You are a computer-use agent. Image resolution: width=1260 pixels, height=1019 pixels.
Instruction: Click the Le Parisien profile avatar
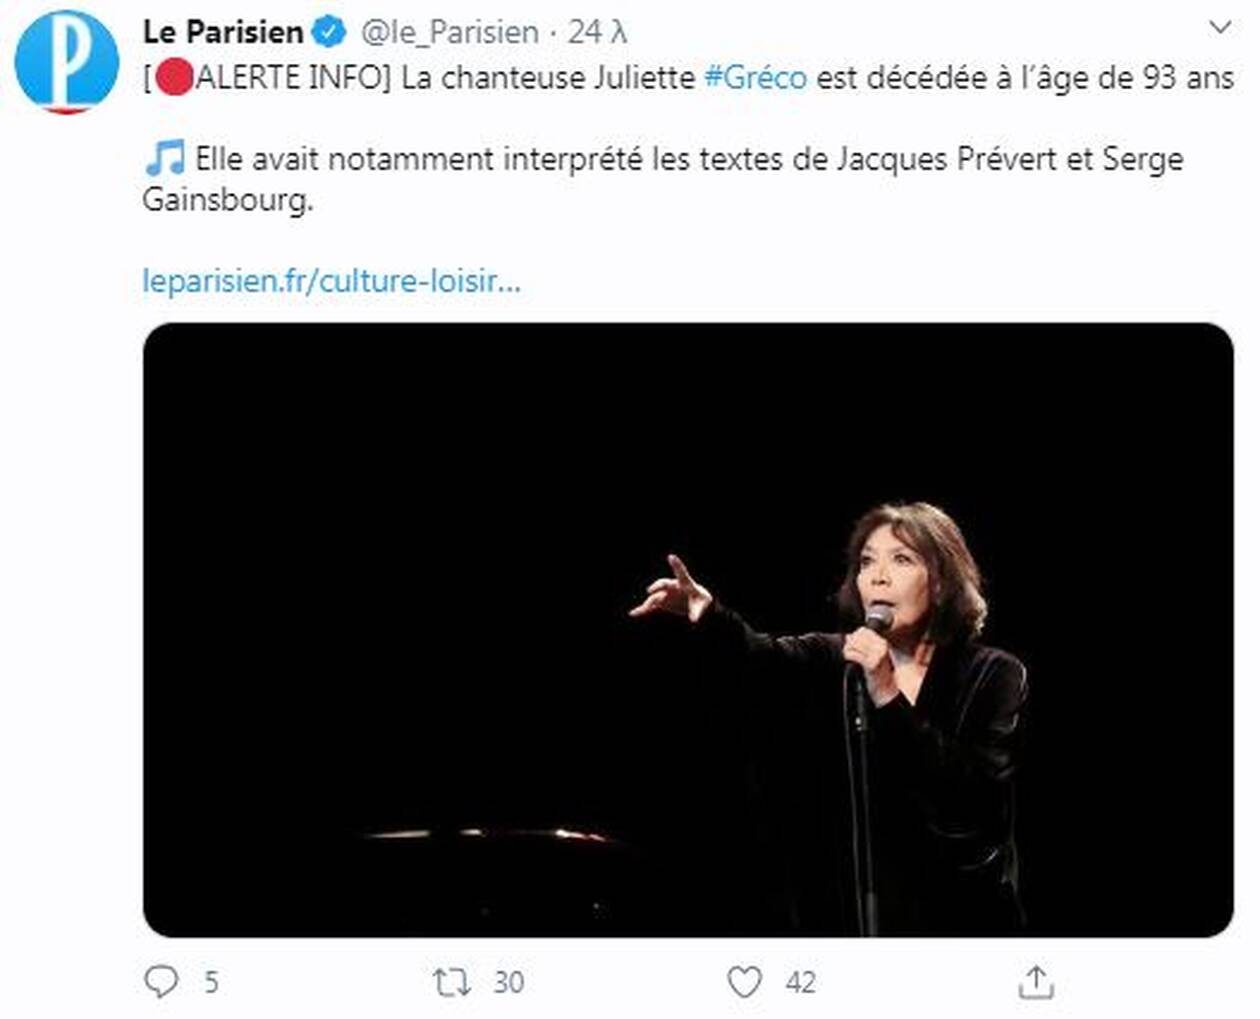click(67, 62)
